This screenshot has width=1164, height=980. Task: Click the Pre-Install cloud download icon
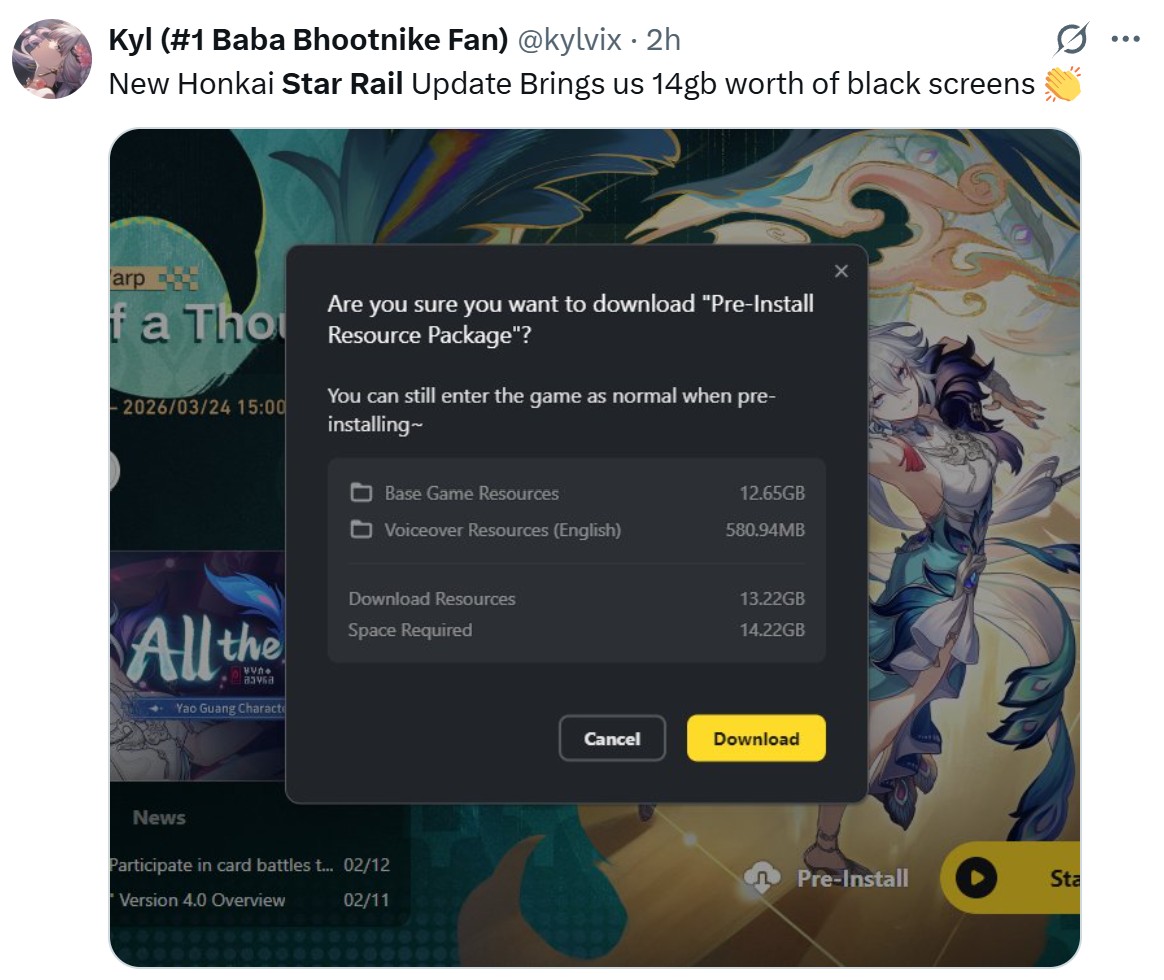click(762, 878)
